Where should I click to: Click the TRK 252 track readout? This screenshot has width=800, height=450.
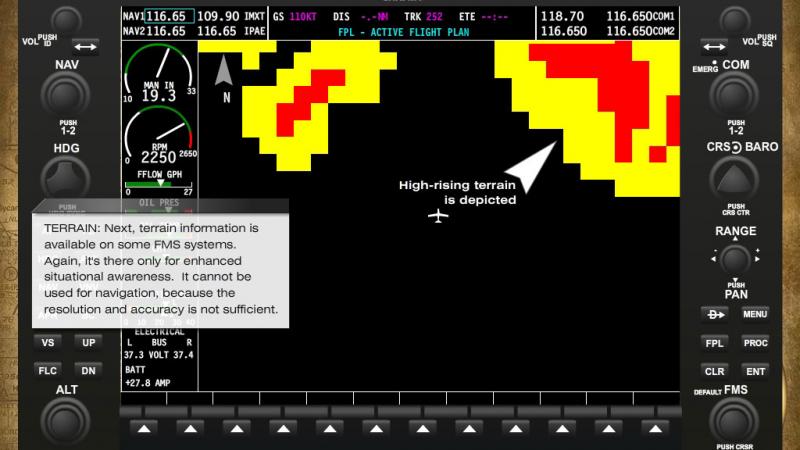pyautogui.click(x=423, y=17)
